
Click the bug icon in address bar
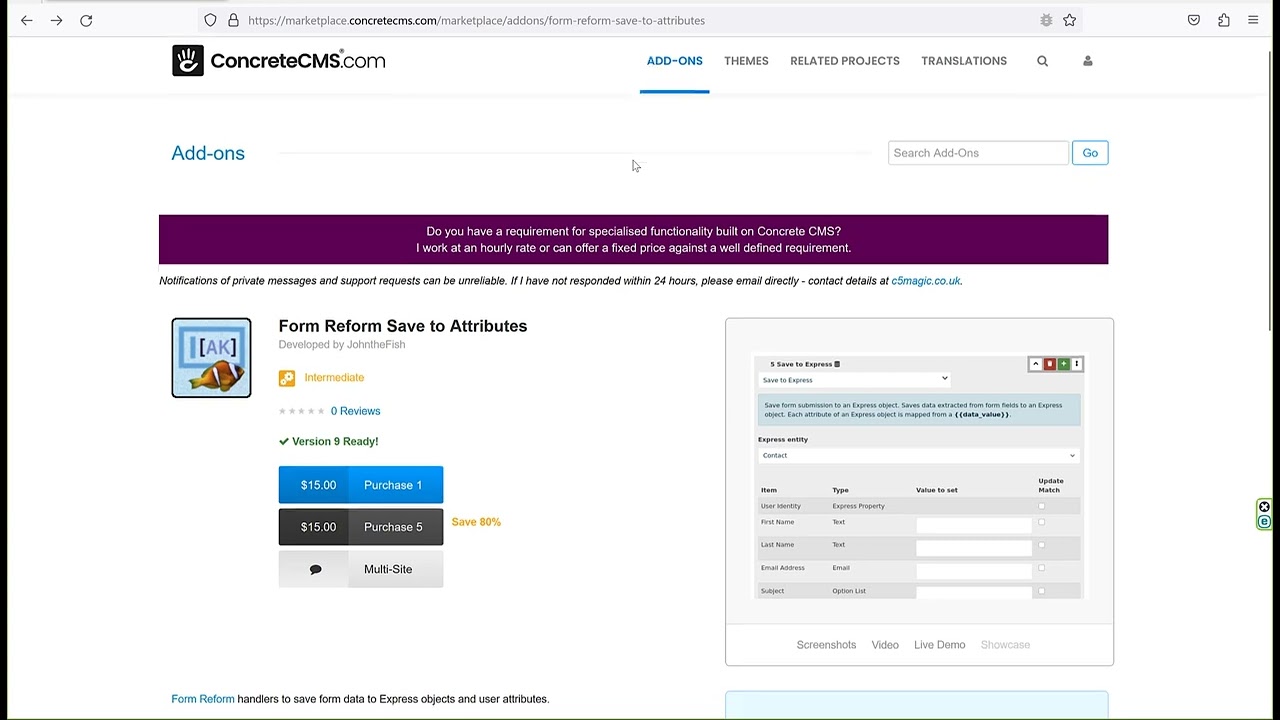click(x=1046, y=20)
